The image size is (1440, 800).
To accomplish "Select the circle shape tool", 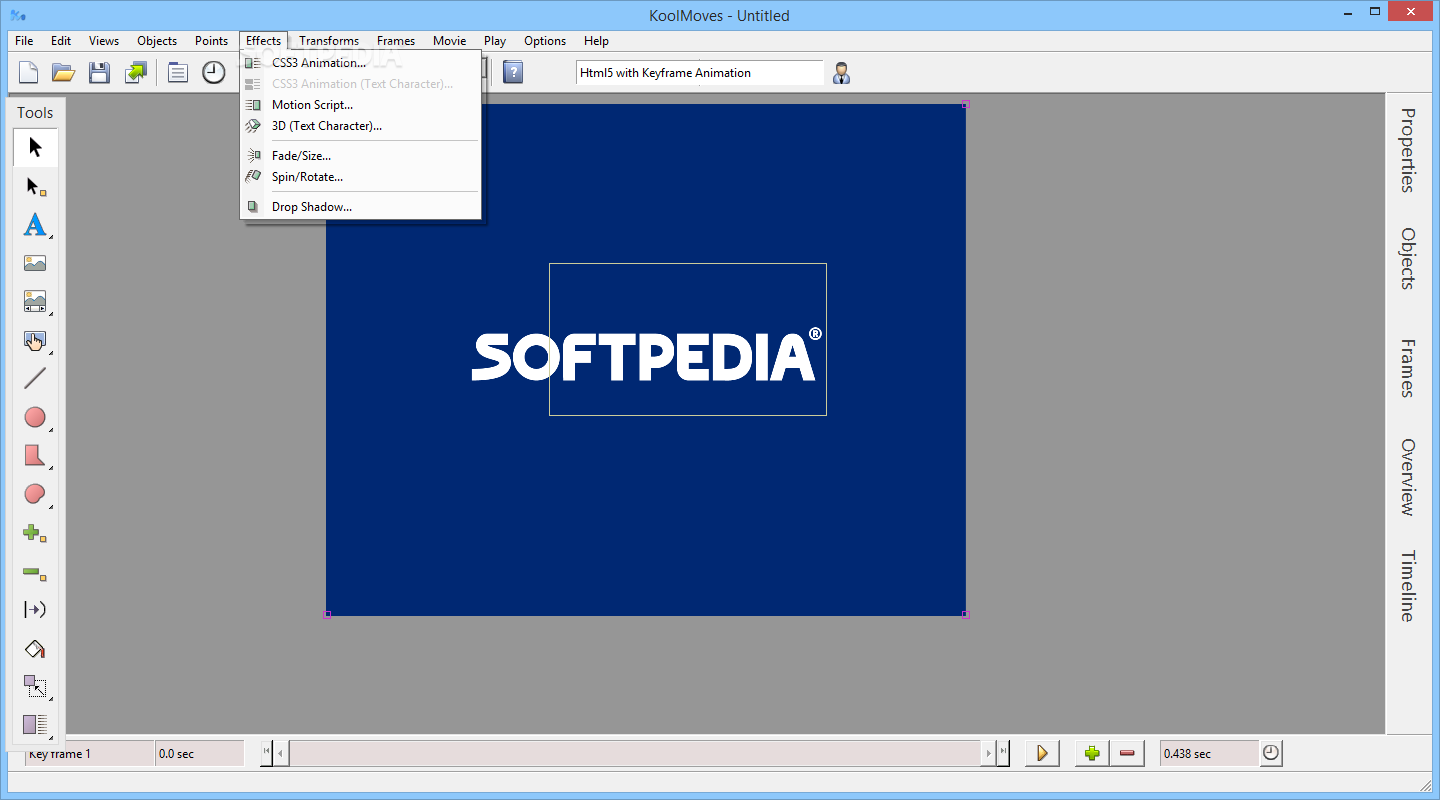I will click(x=35, y=417).
